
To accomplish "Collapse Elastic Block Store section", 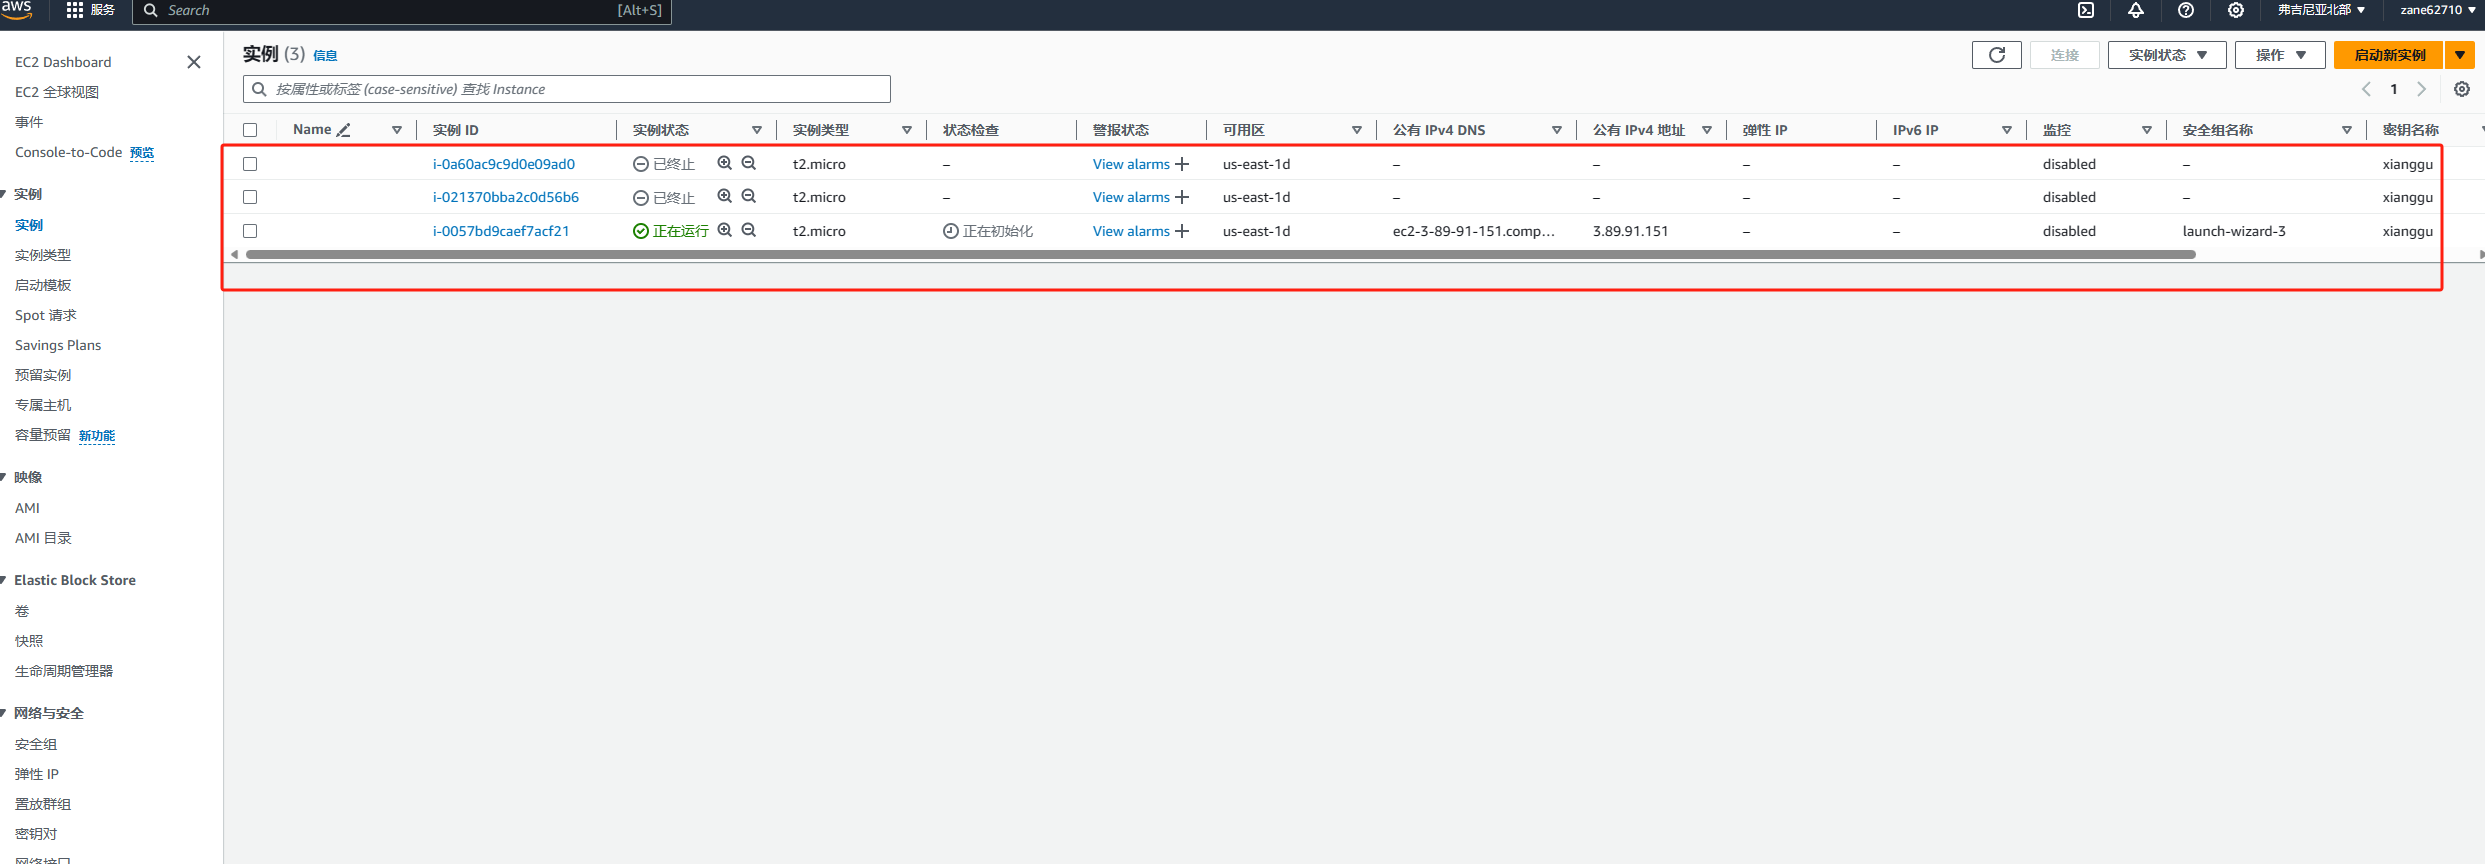I will coord(4,580).
